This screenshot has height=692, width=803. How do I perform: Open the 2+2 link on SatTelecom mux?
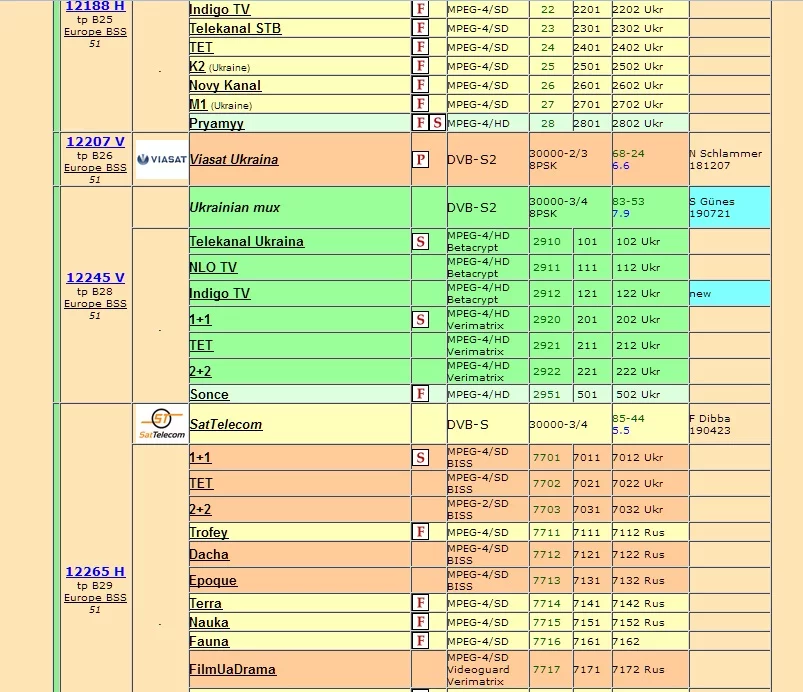tap(200, 510)
